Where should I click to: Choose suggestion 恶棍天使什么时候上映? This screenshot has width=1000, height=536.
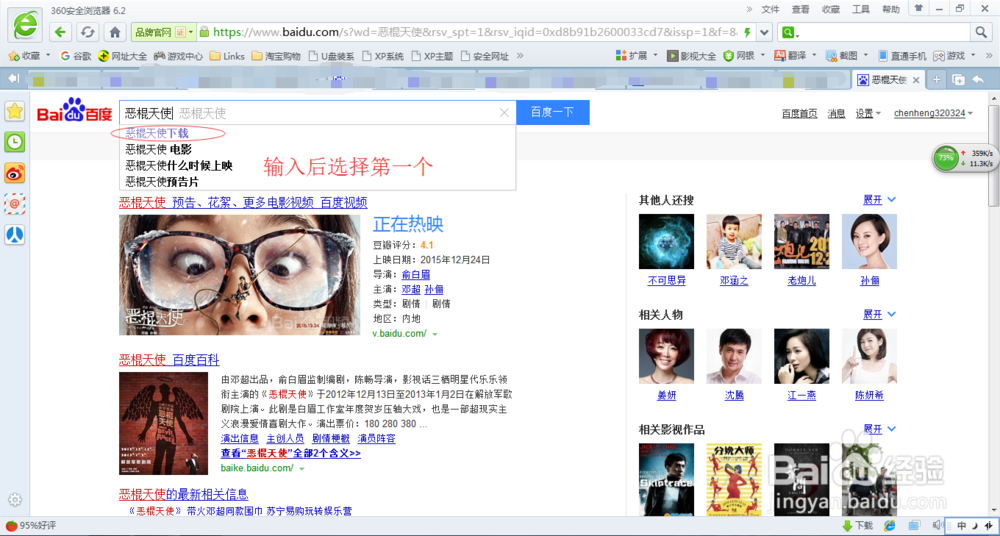[x=179, y=166]
